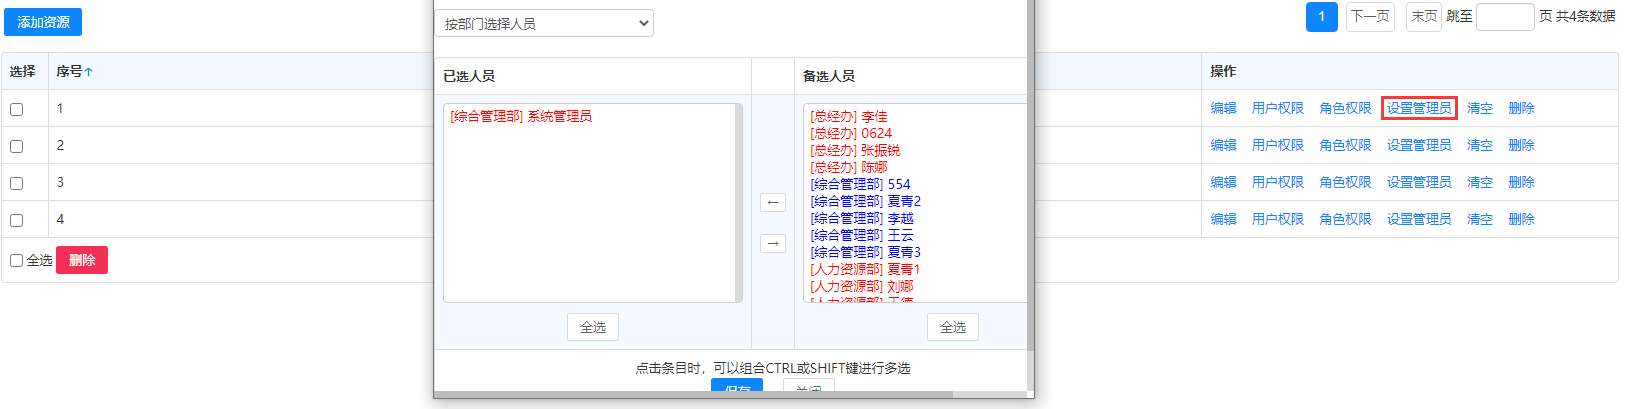Open 用户权限 for row 3
The width and height of the screenshot is (1627, 409).
pos(1277,182)
